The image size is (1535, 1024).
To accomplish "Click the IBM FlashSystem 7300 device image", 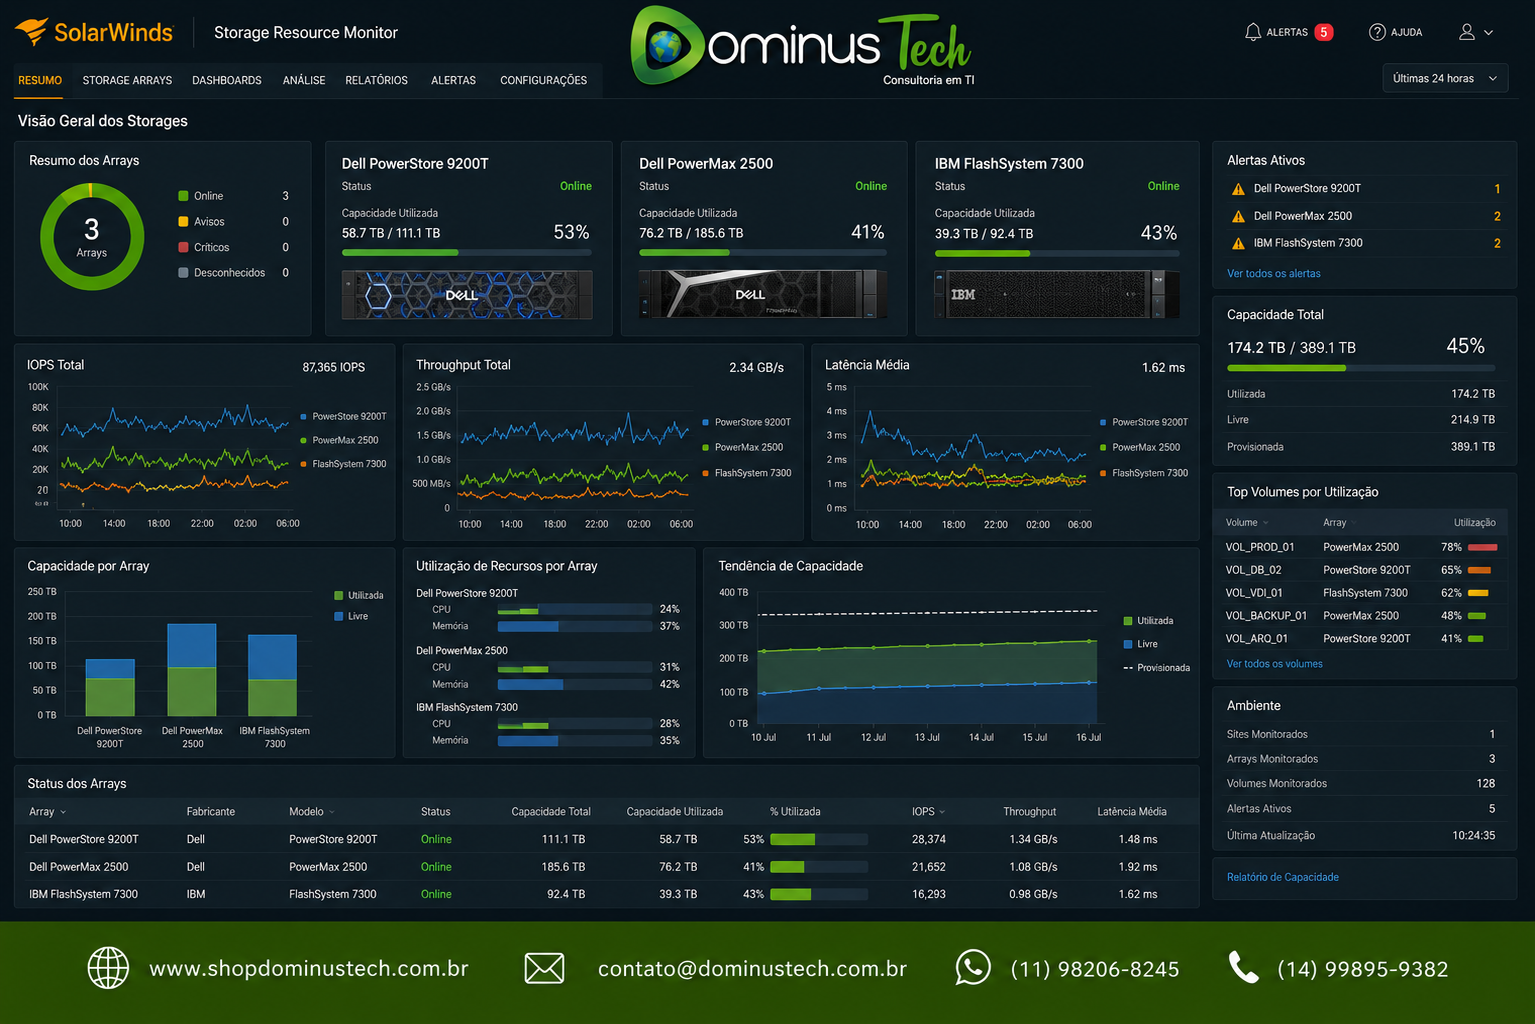I will click(x=1056, y=294).
